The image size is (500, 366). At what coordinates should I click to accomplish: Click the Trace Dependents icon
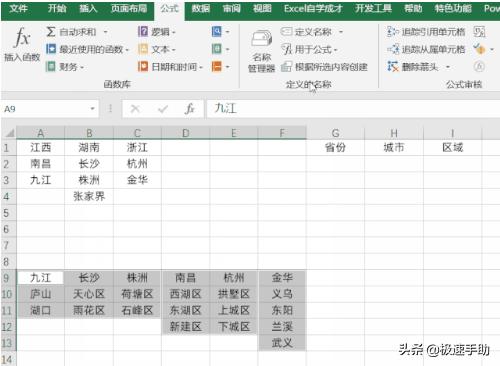(x=393, y=49)
